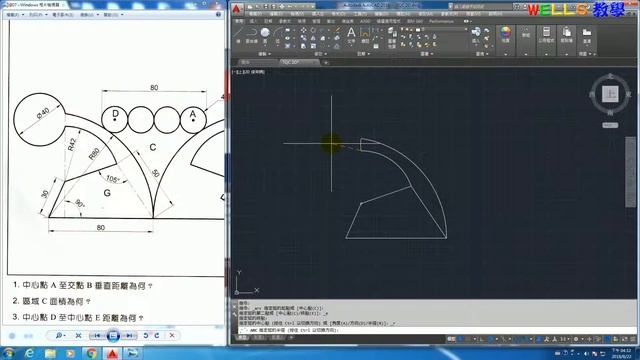
Task: Choose the Move tool in Modify panel
Action: 304,30
